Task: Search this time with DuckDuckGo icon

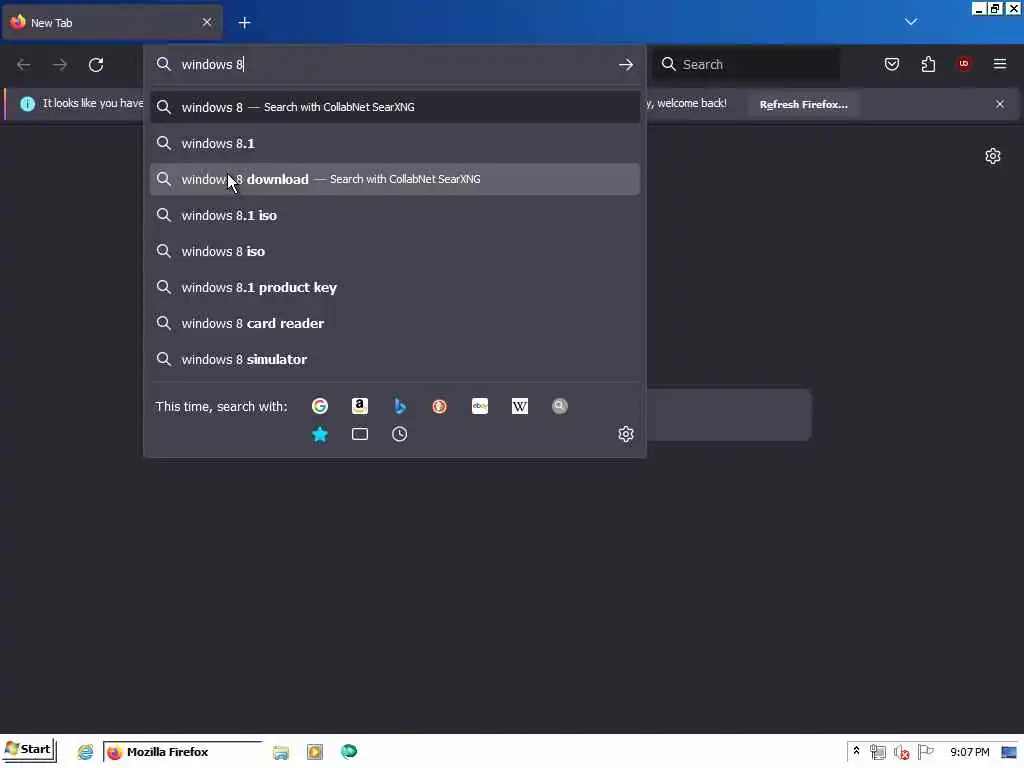Action: tap(440, 406)
